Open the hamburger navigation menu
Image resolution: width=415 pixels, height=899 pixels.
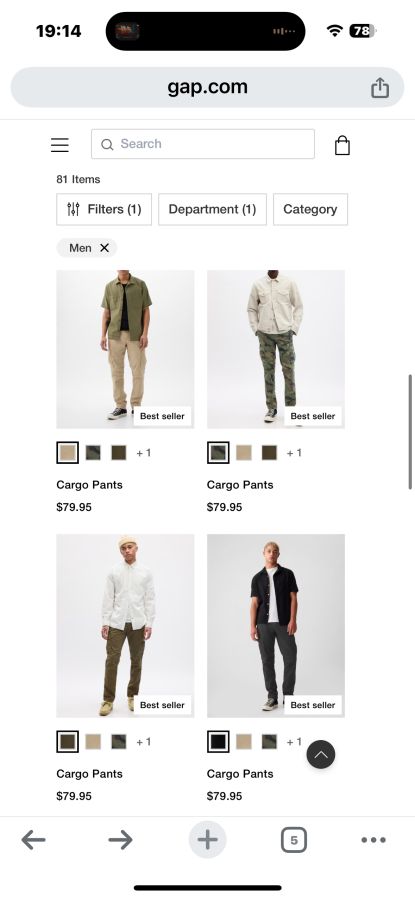(60, 145)
